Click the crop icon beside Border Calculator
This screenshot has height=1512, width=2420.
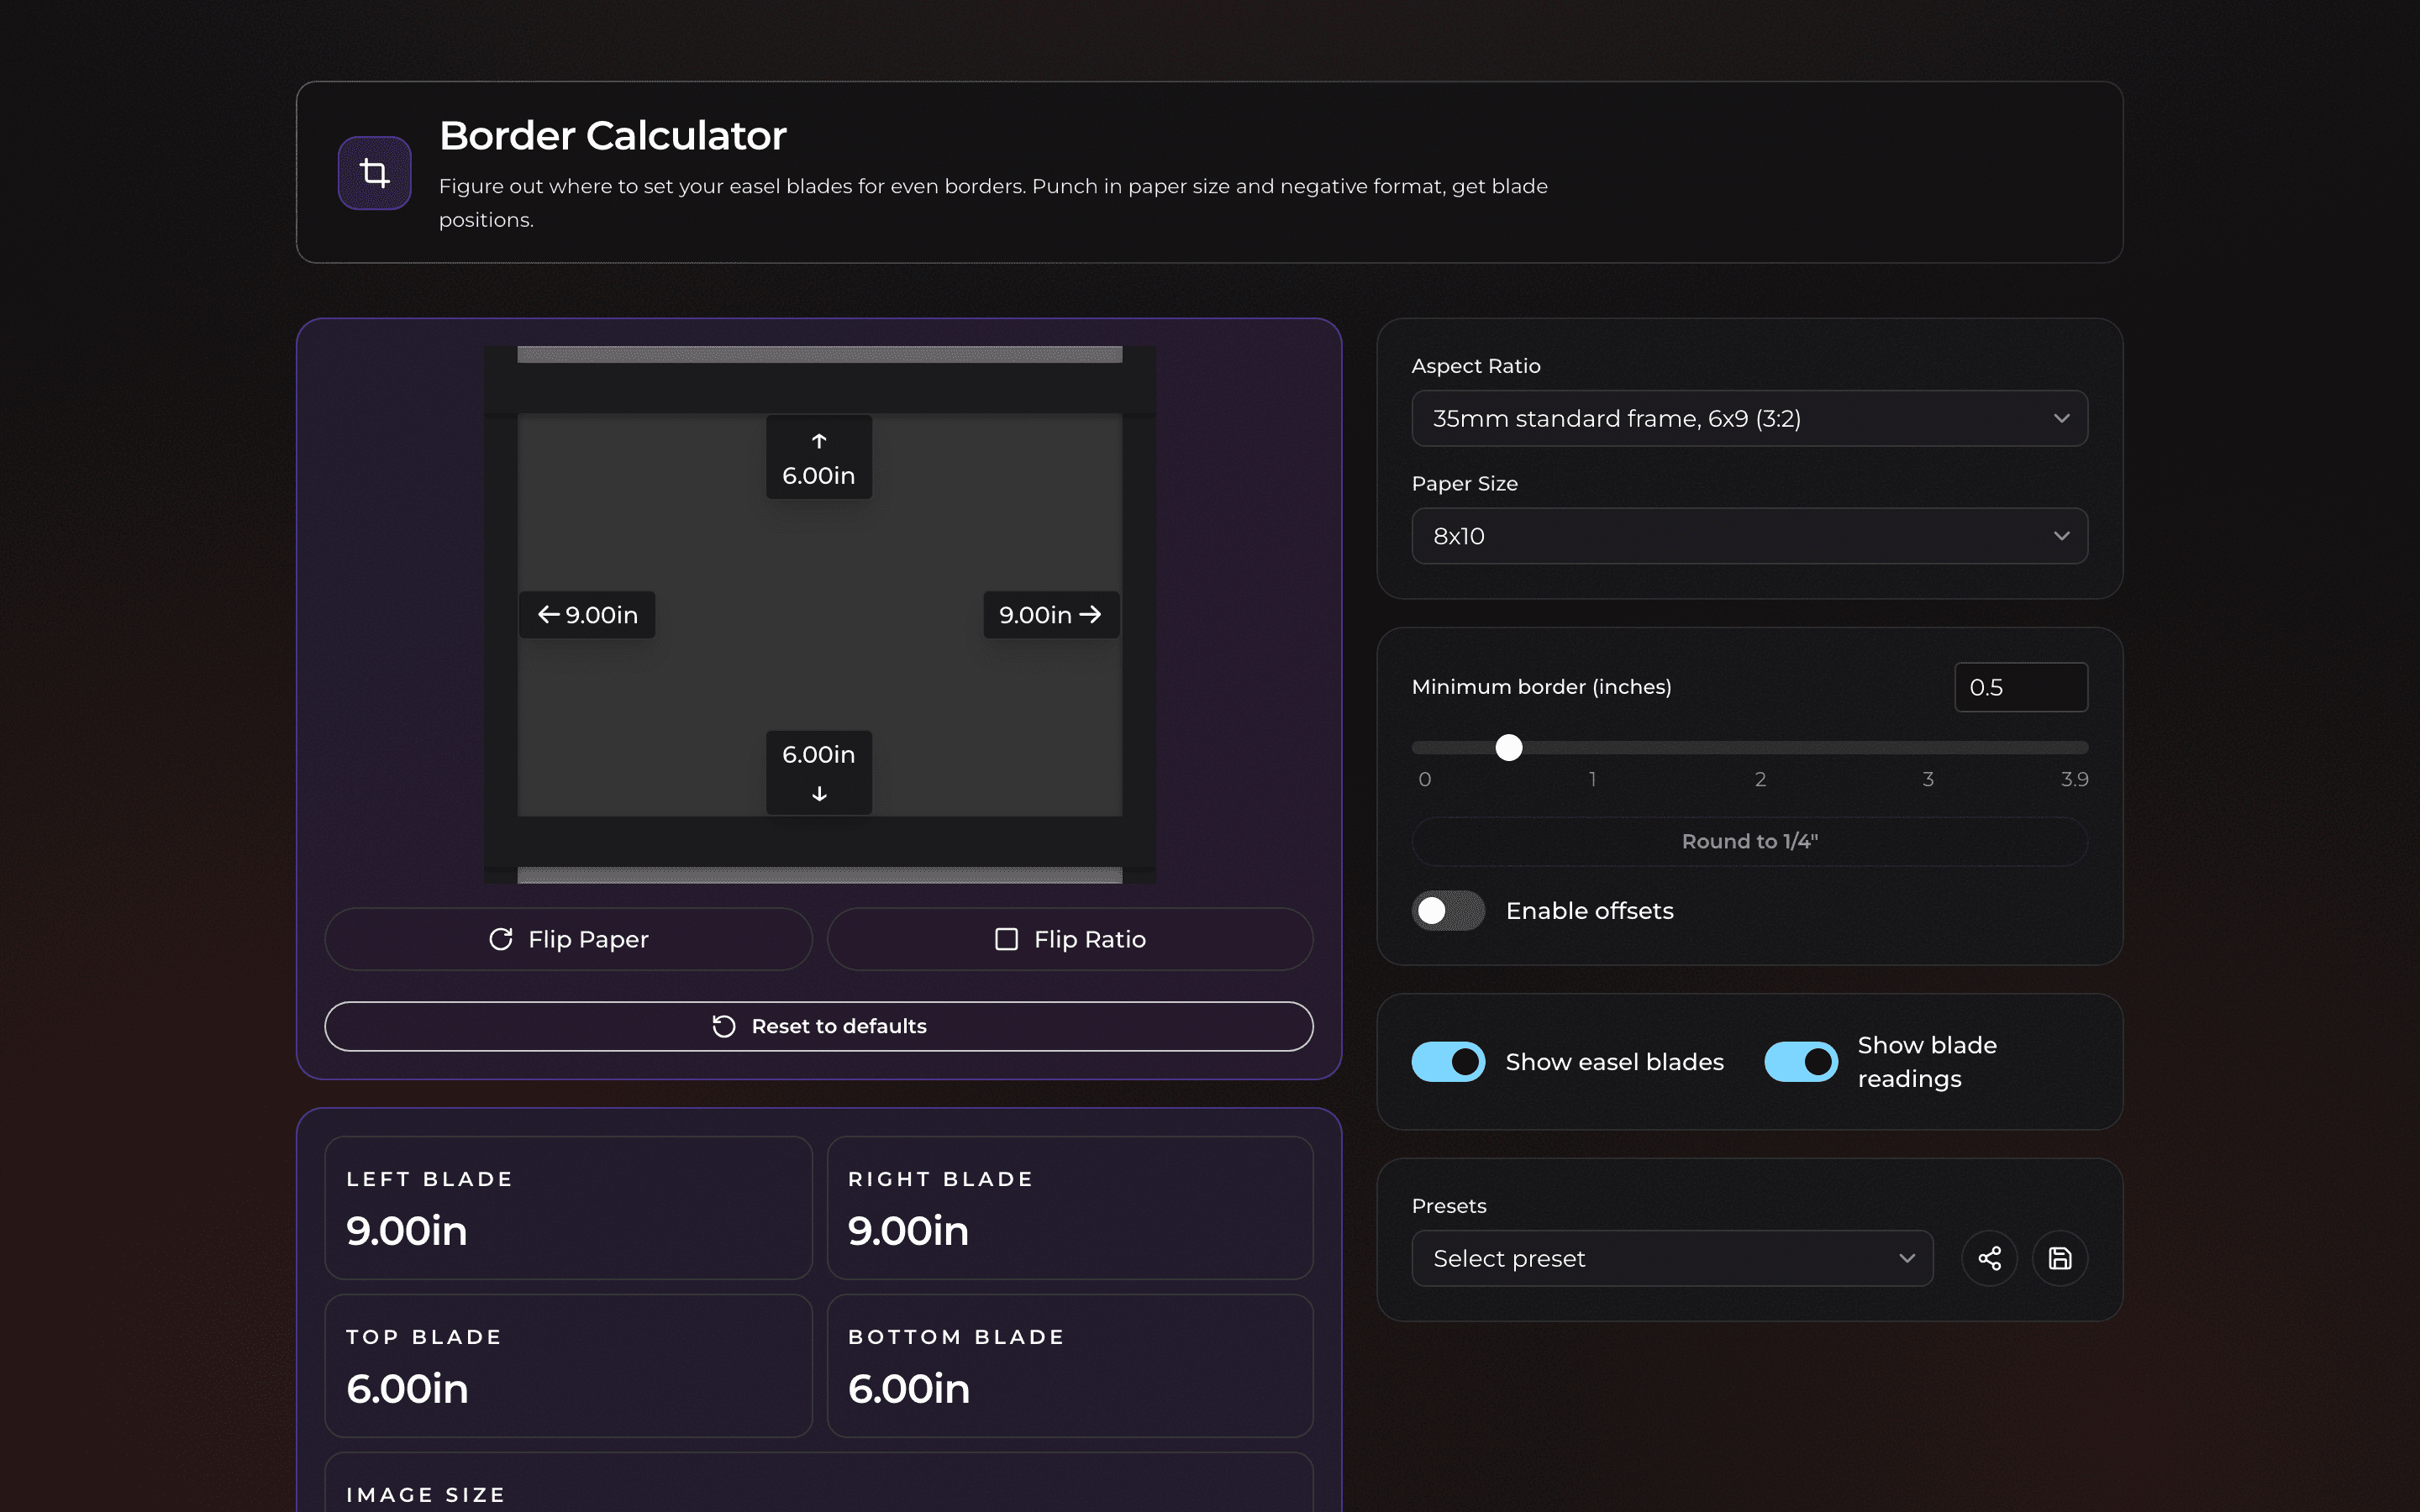[x=374, y=173]
